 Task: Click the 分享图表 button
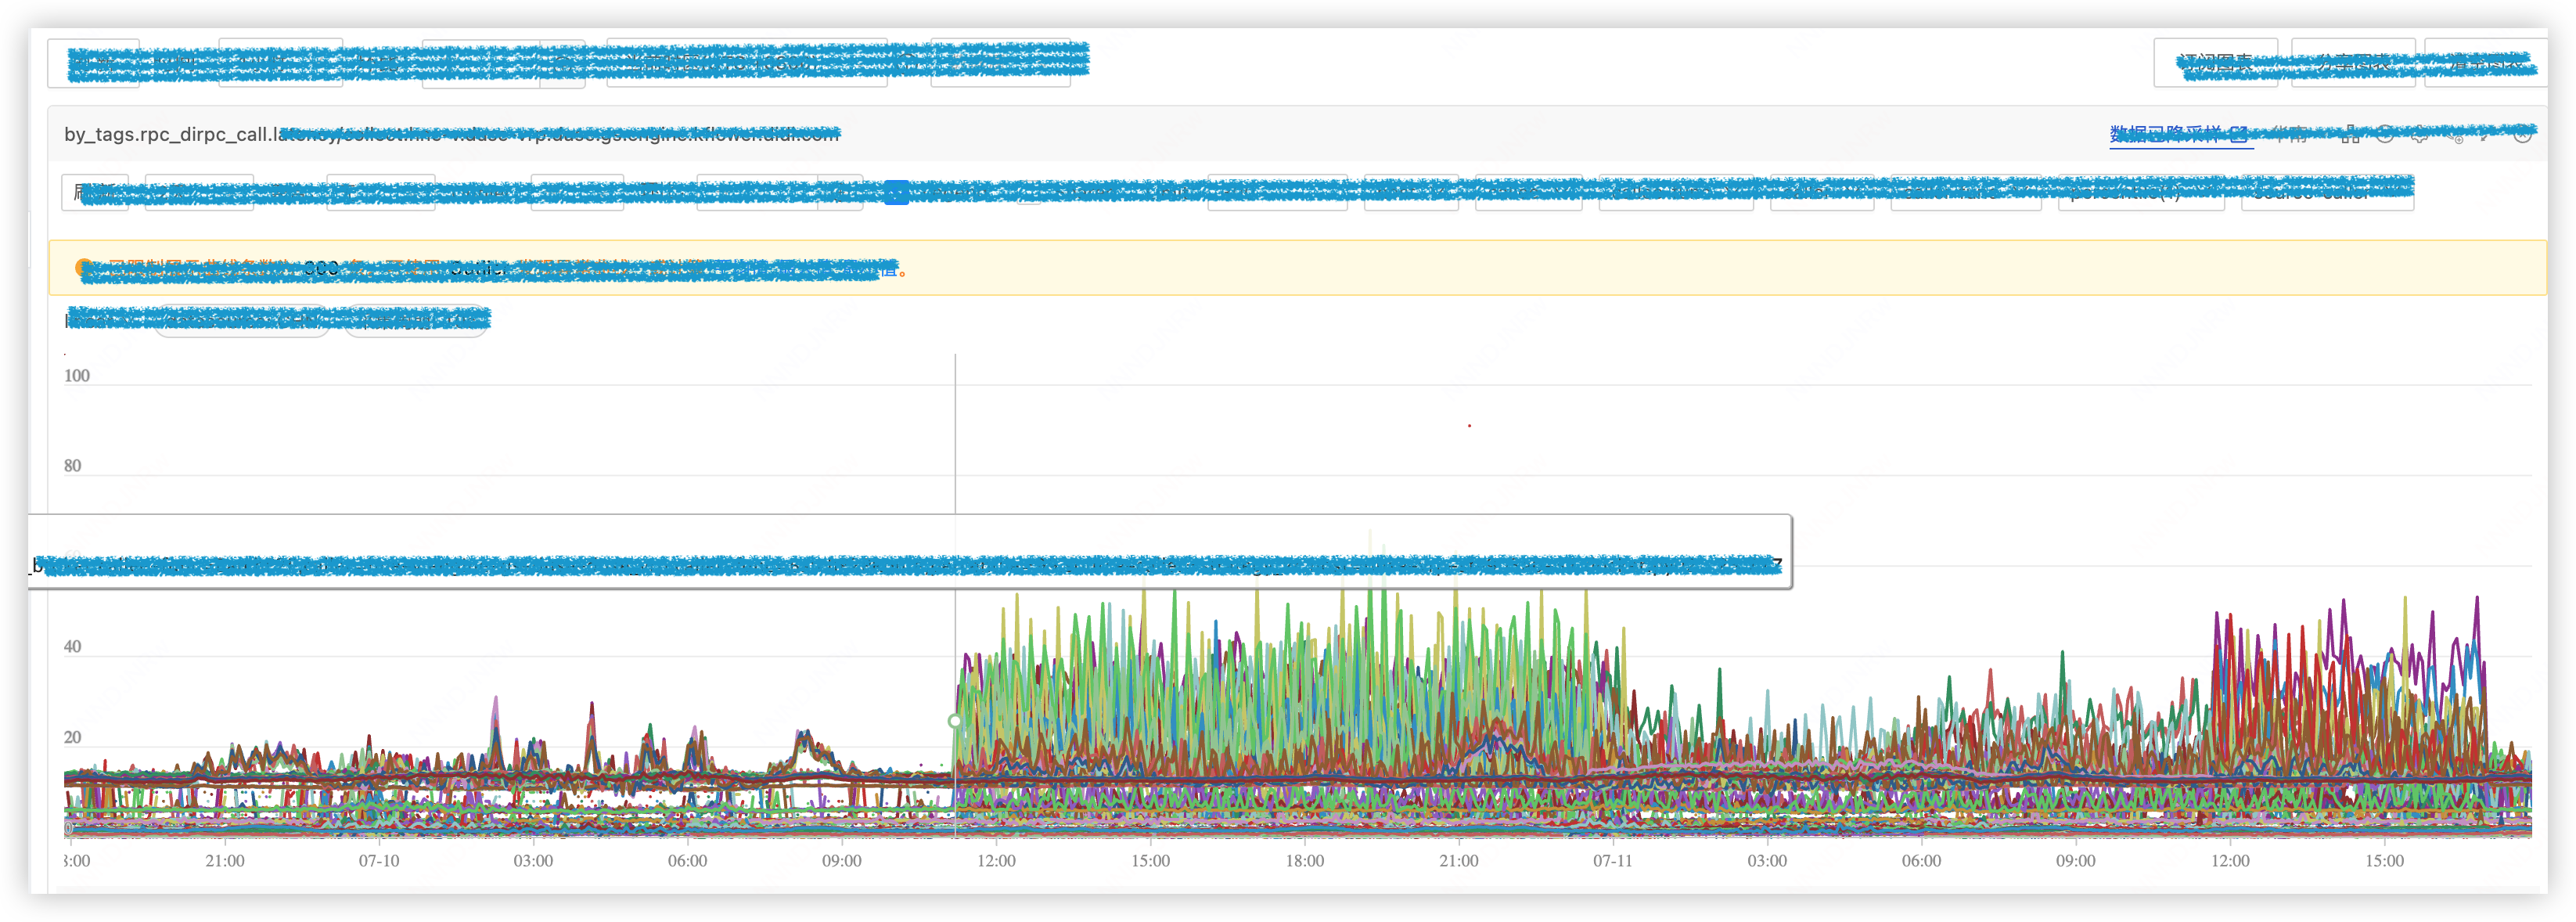click(2352, 63)
